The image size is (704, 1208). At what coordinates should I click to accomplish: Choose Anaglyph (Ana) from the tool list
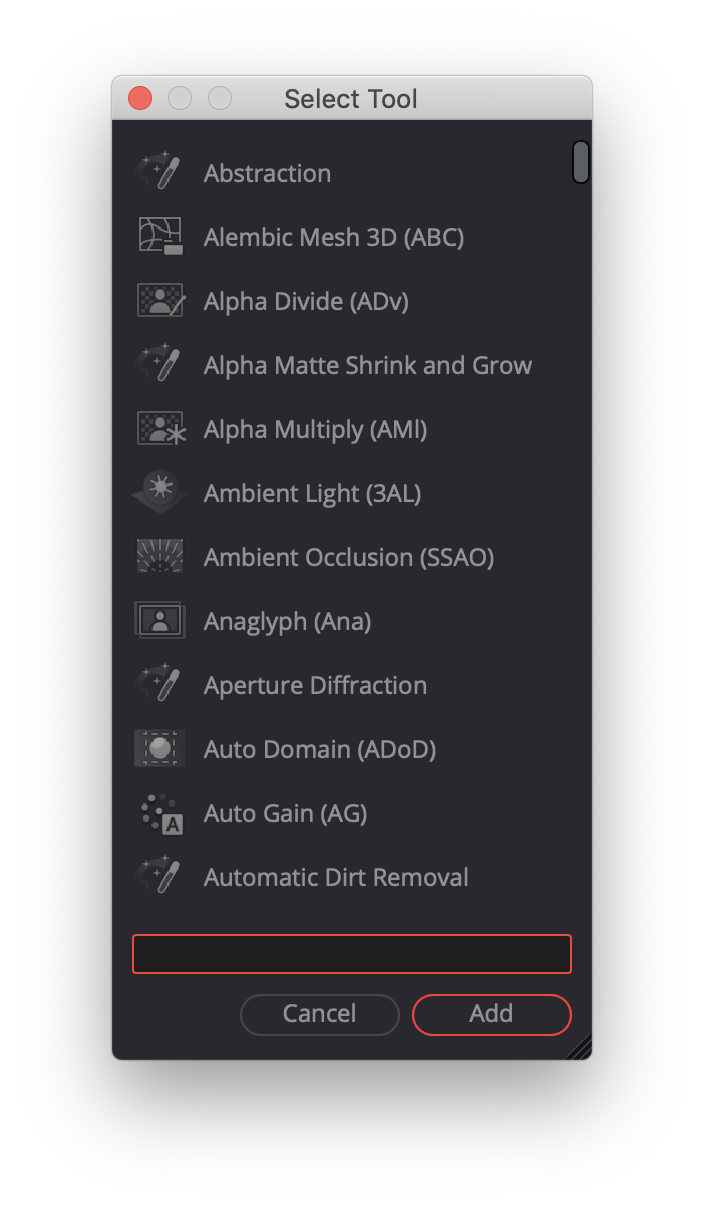point(287,620)
